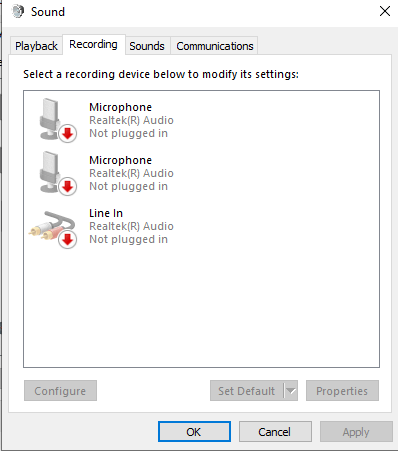
Task: Open device Properties button
Action: coord(342,391)
